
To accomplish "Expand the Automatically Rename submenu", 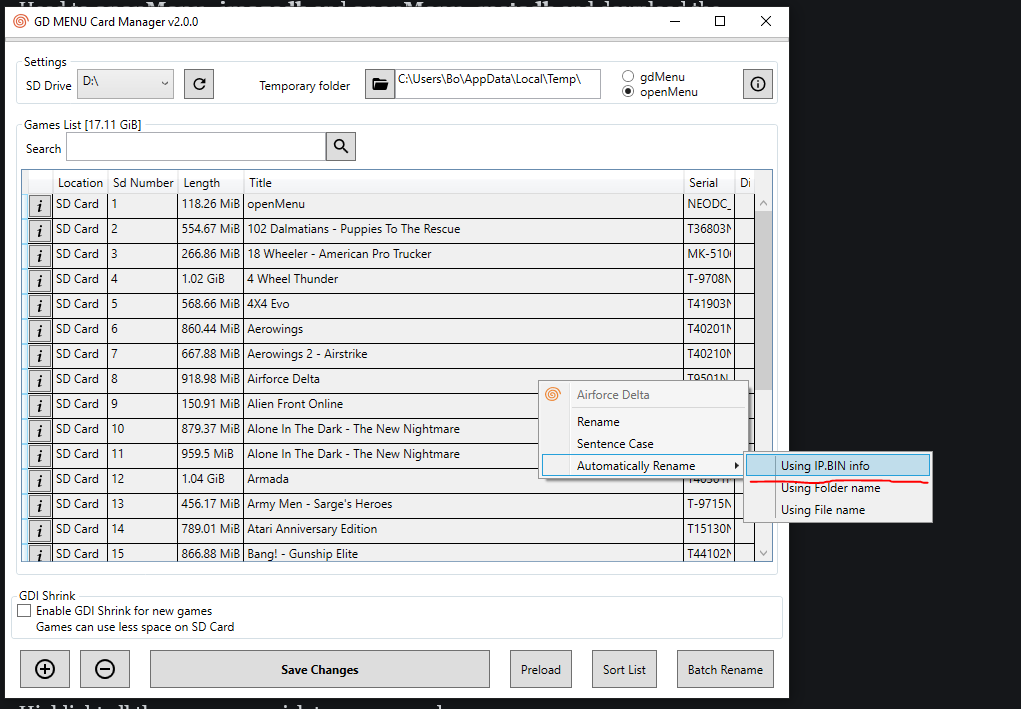I will coord(640,464).
